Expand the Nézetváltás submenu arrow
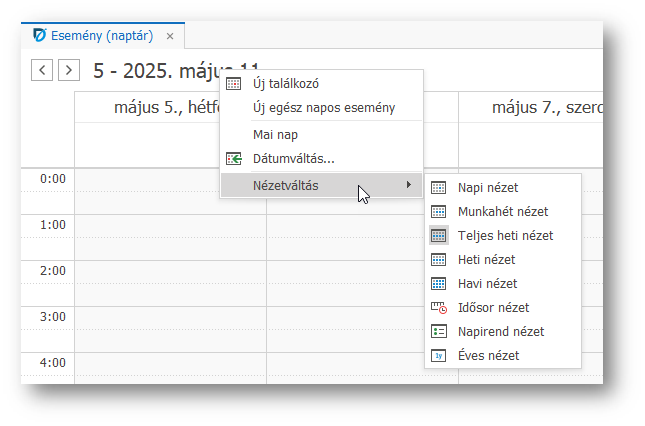Image resolution: width=645 pixels, height=426 pixels. 408,185
